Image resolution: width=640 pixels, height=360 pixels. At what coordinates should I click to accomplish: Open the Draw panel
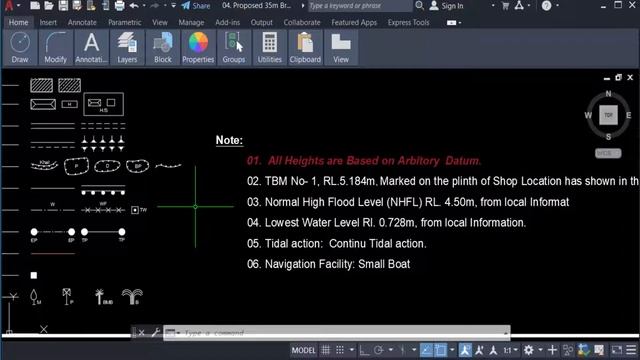tap(20, 47)
